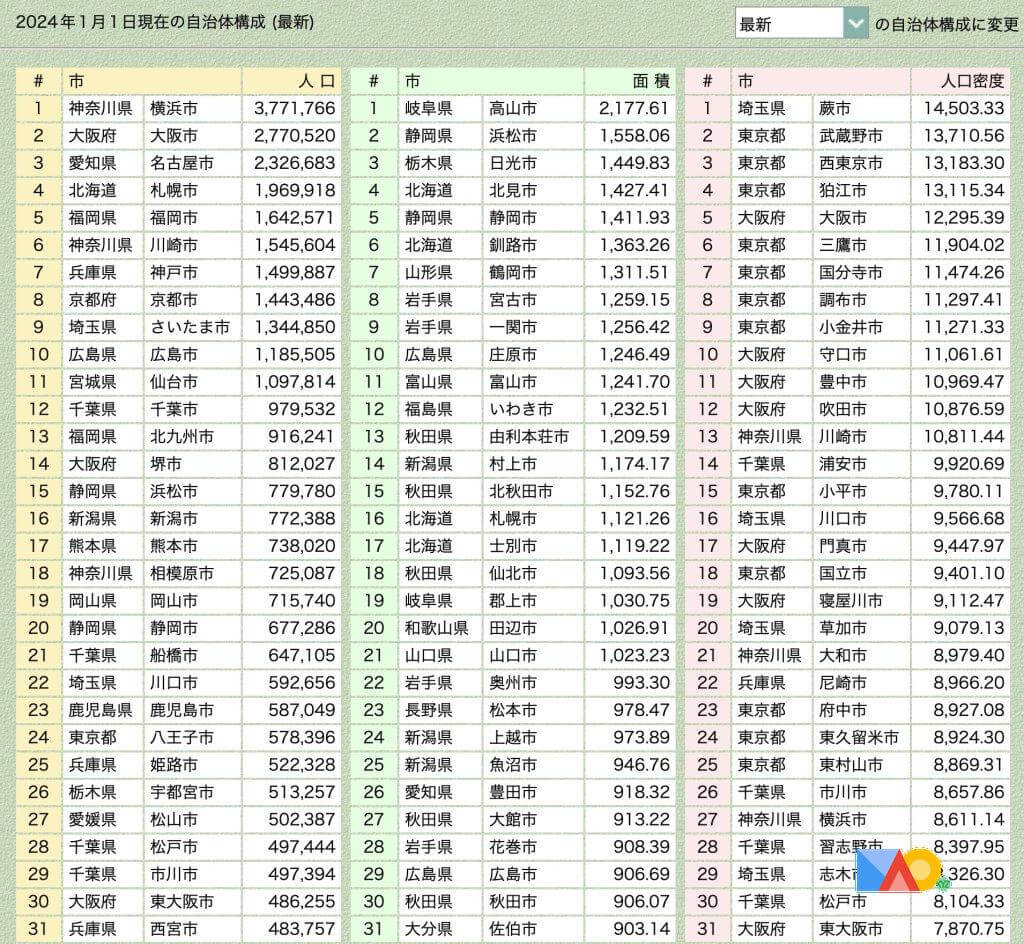Open the 日光市 link in area ranking
Viewport: 1024px width, 944px height.
click(x=512, y=163)
